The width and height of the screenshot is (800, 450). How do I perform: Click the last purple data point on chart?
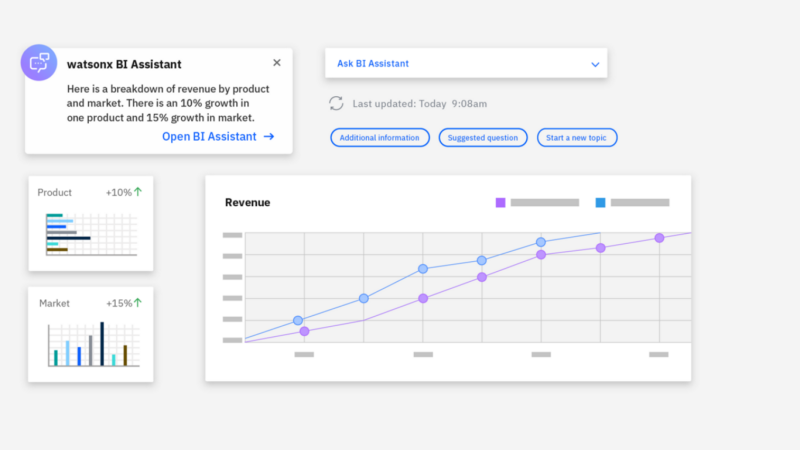click(659, 238)
